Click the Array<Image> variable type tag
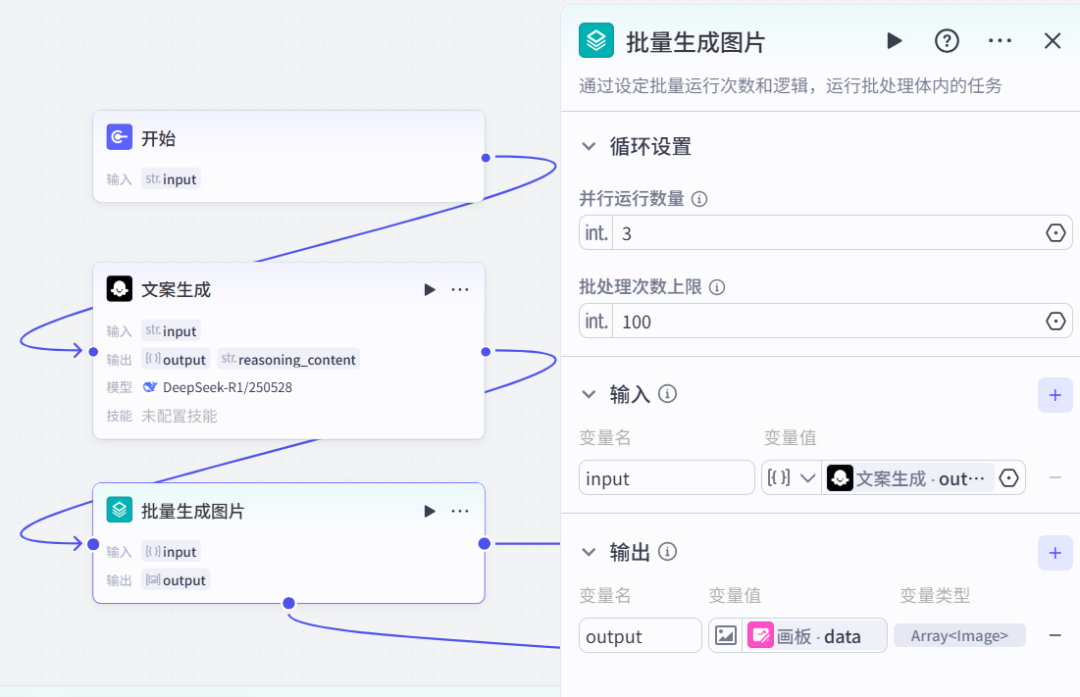 [x=959, y=636]
